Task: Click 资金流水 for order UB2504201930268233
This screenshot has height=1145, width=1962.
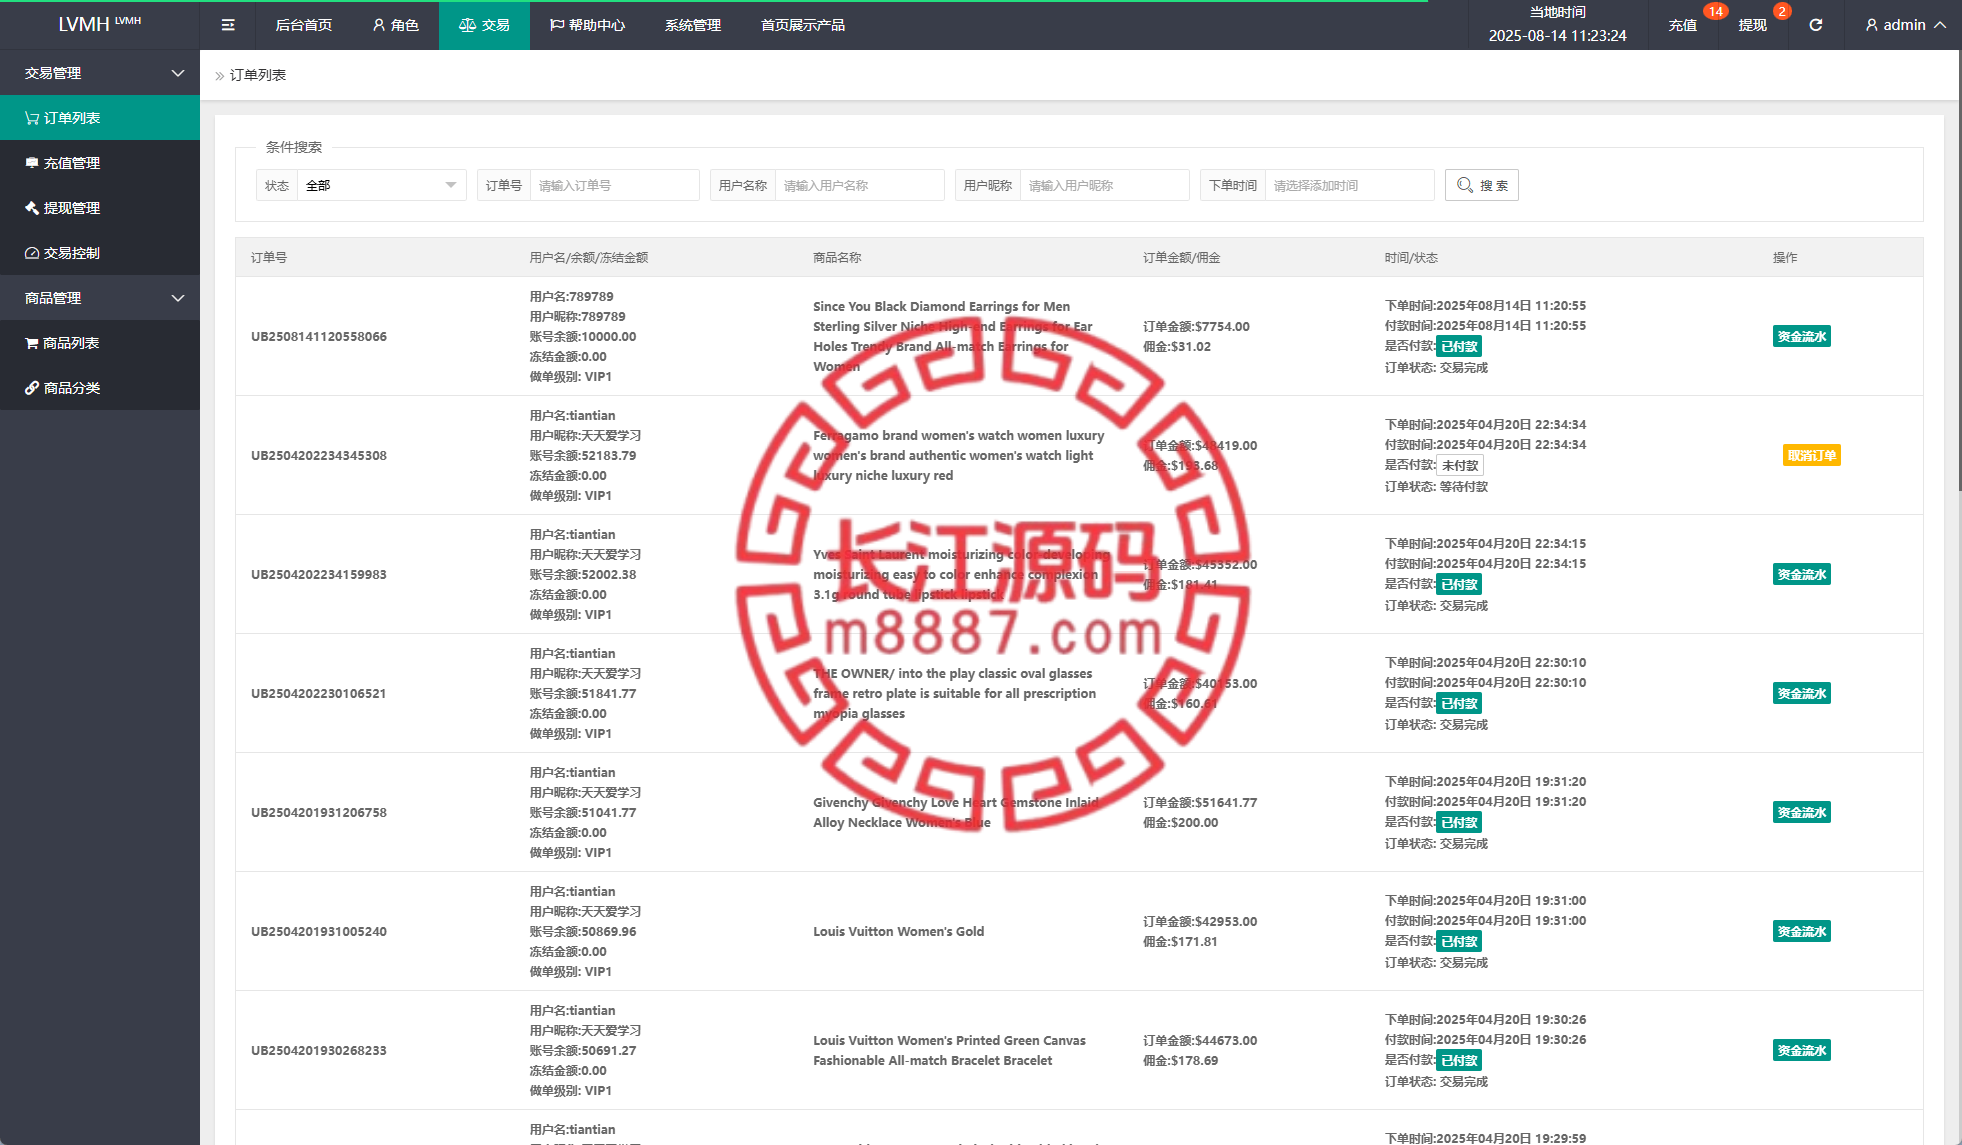Action: pyautogui.click(x=1802, y=1051)
